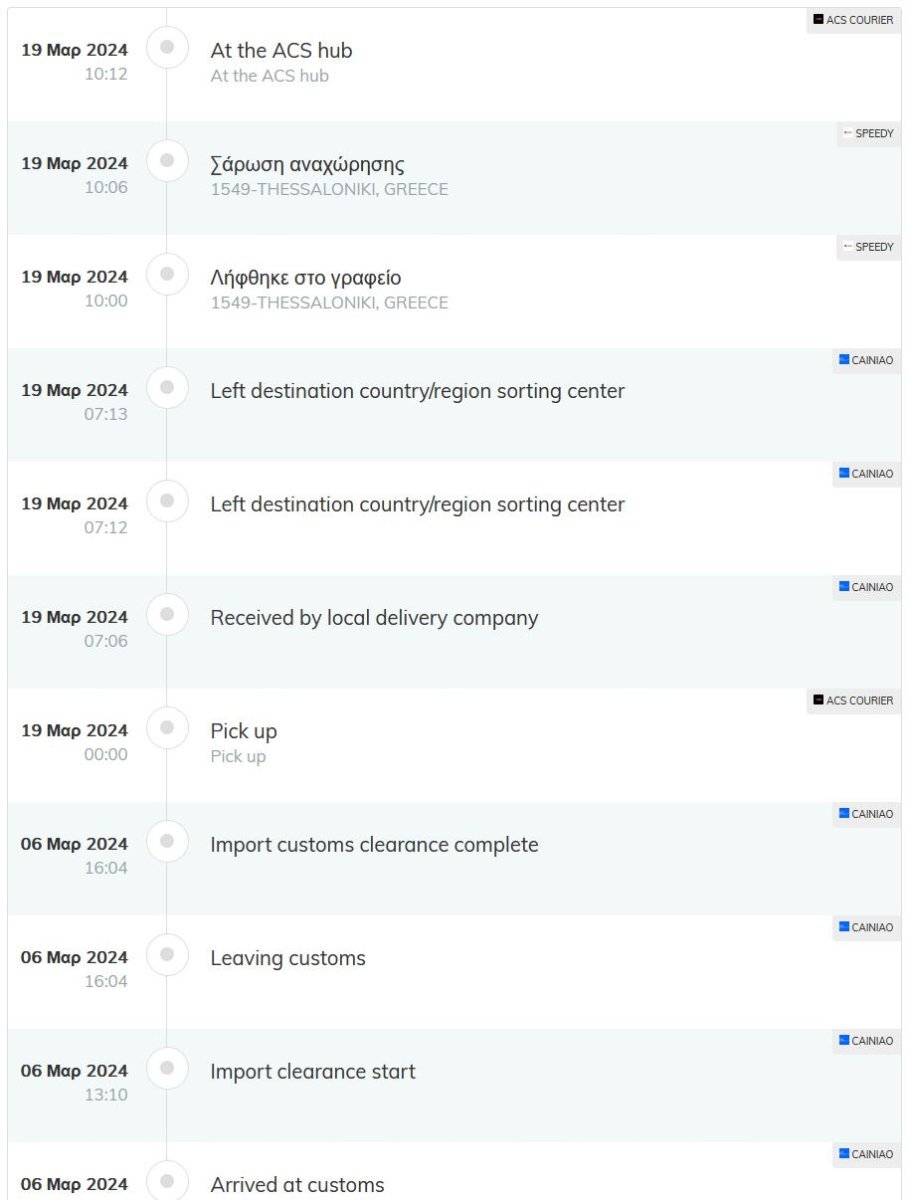The height and width of the screenshot is (1200, 908).
Task: Click timeline dot for Leaving customs
Action: click(x=167, y=954)
